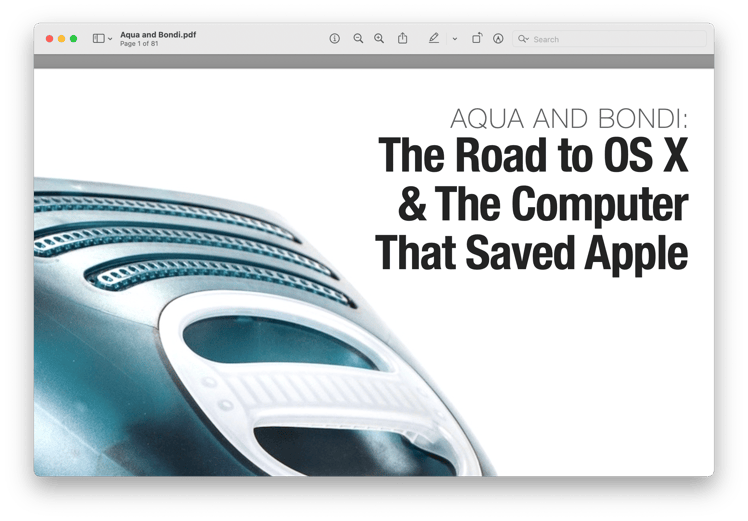The image size is (748, 521).
Task: Open the sidebar view menu icon
Action: 98,39
